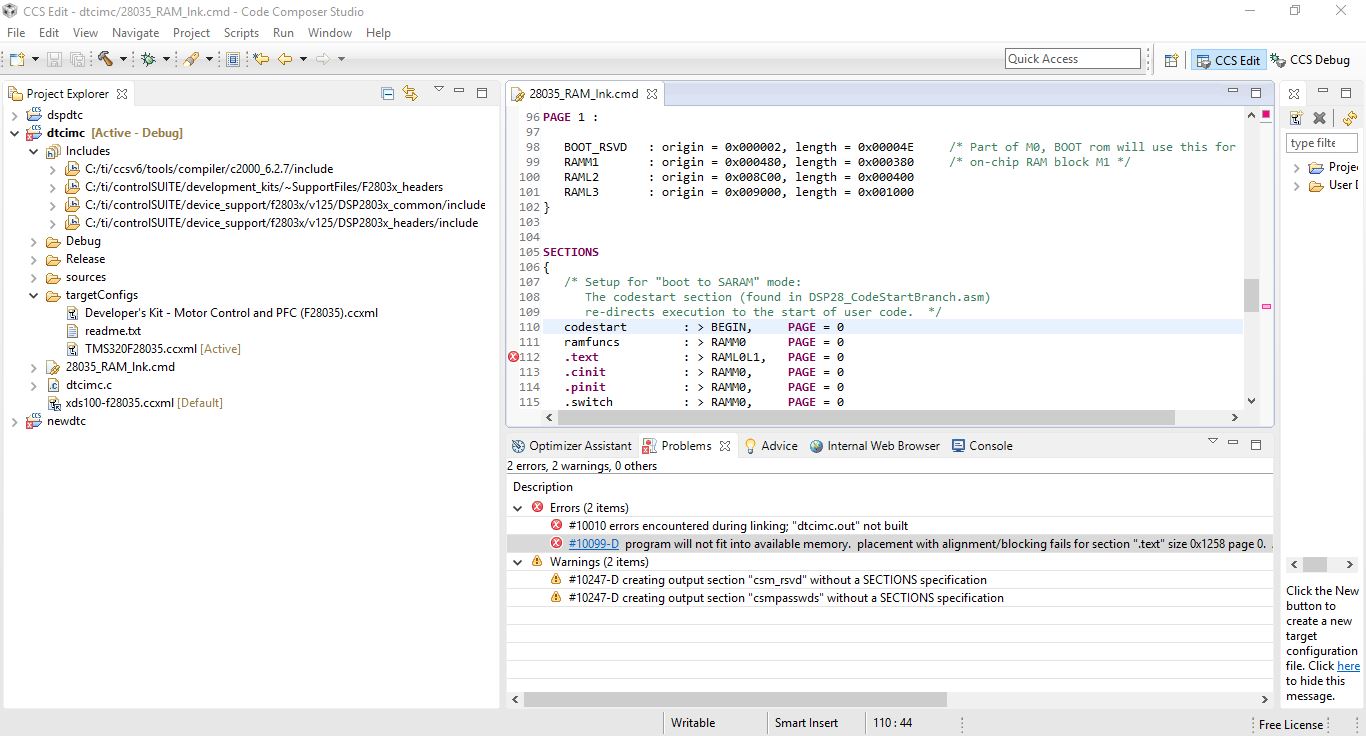The height and width of the screenshot is (736, 1366).
Task: Click the 'here' link to hide message
Action: [x=1348, y=666]
